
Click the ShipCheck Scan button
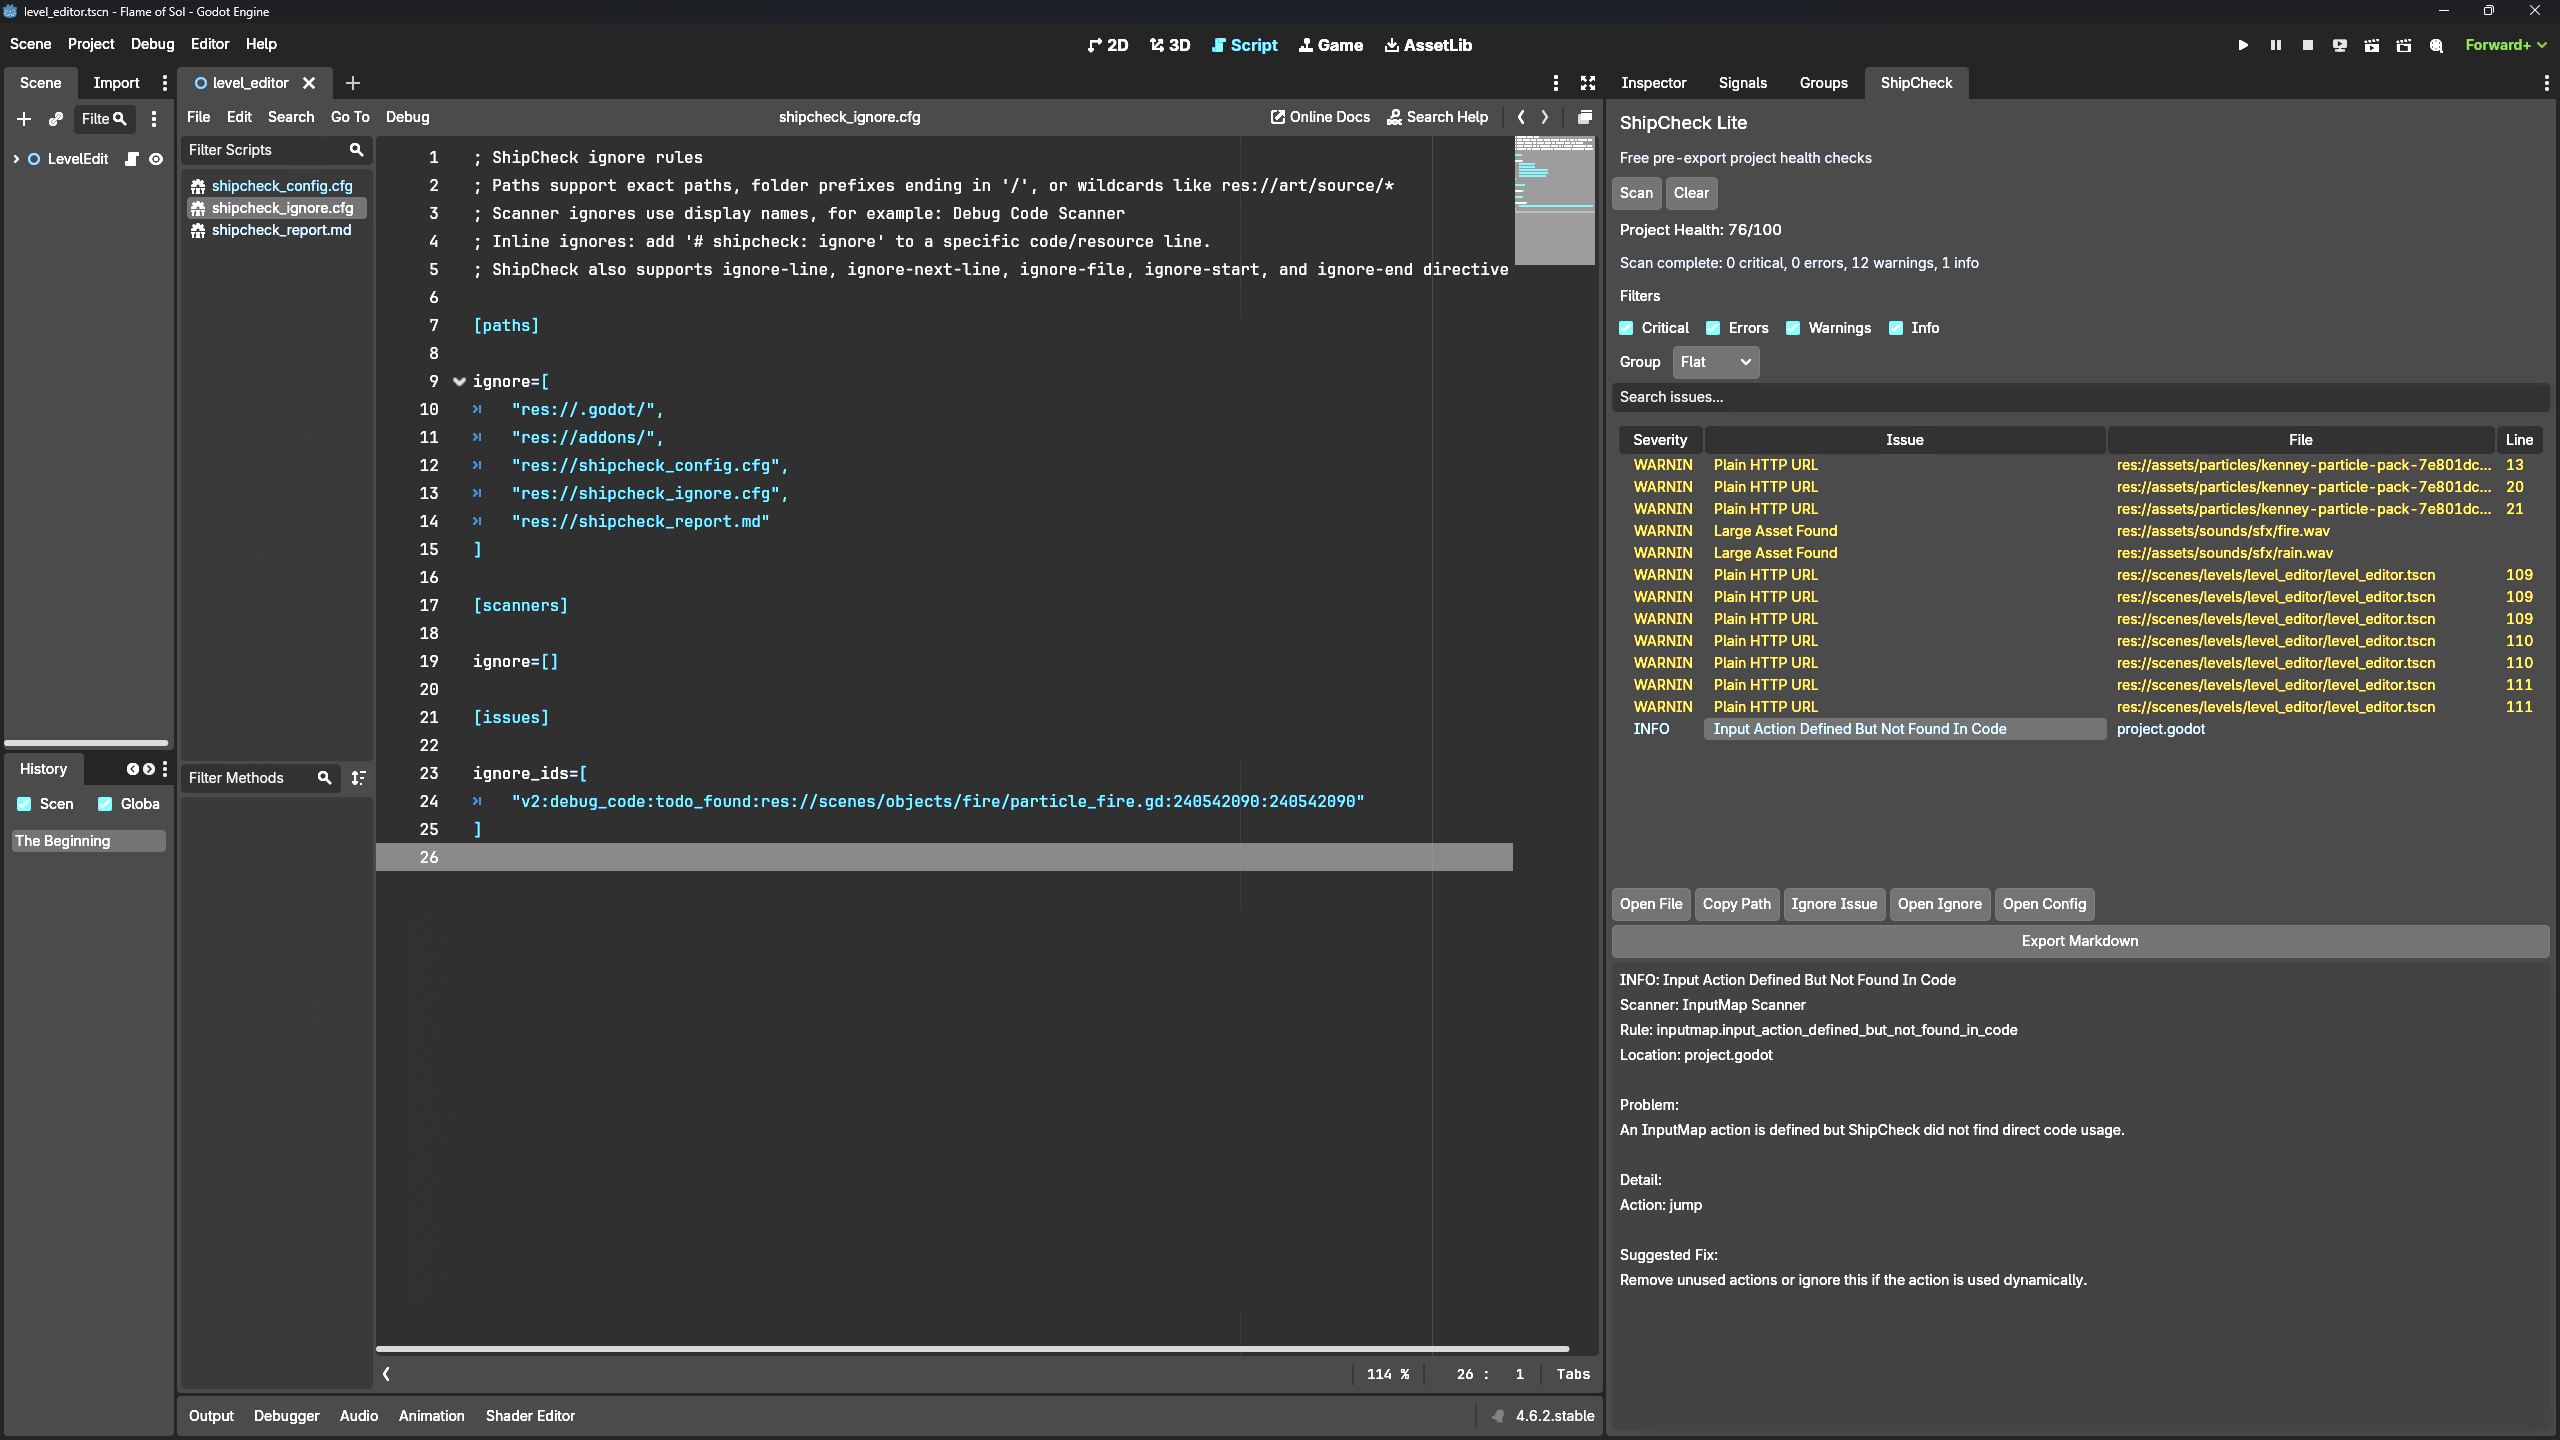(x=1637, y=193)
